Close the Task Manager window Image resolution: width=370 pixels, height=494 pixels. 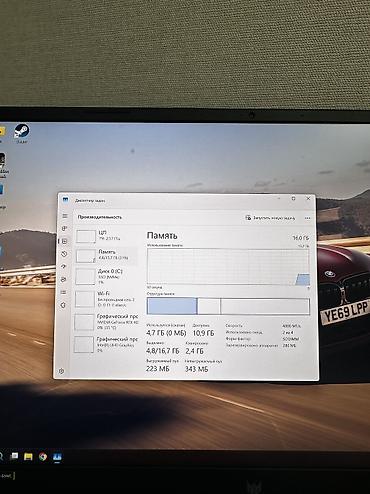click(308, 199)
